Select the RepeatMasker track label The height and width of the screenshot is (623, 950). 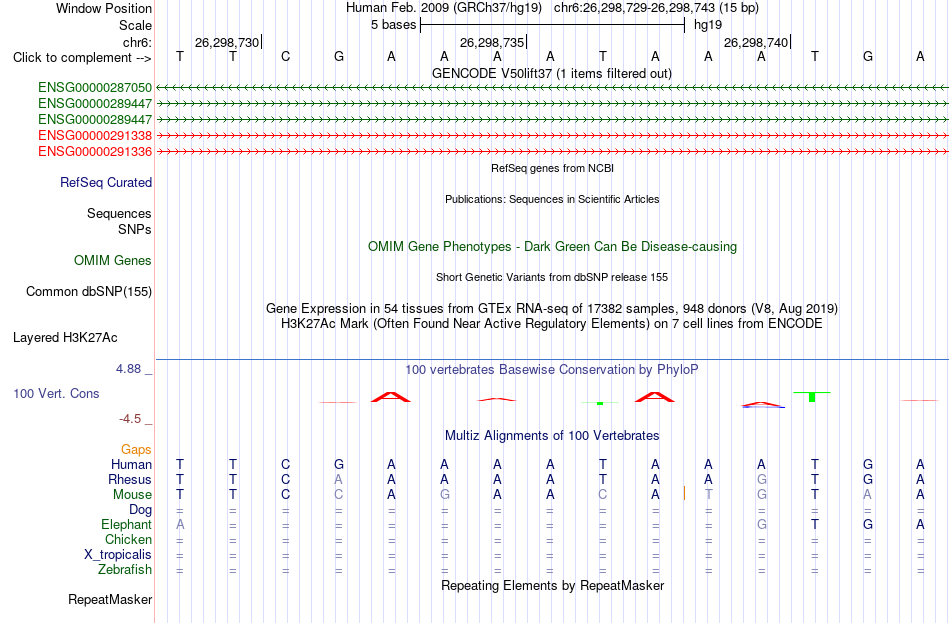(x=110, y=600)
